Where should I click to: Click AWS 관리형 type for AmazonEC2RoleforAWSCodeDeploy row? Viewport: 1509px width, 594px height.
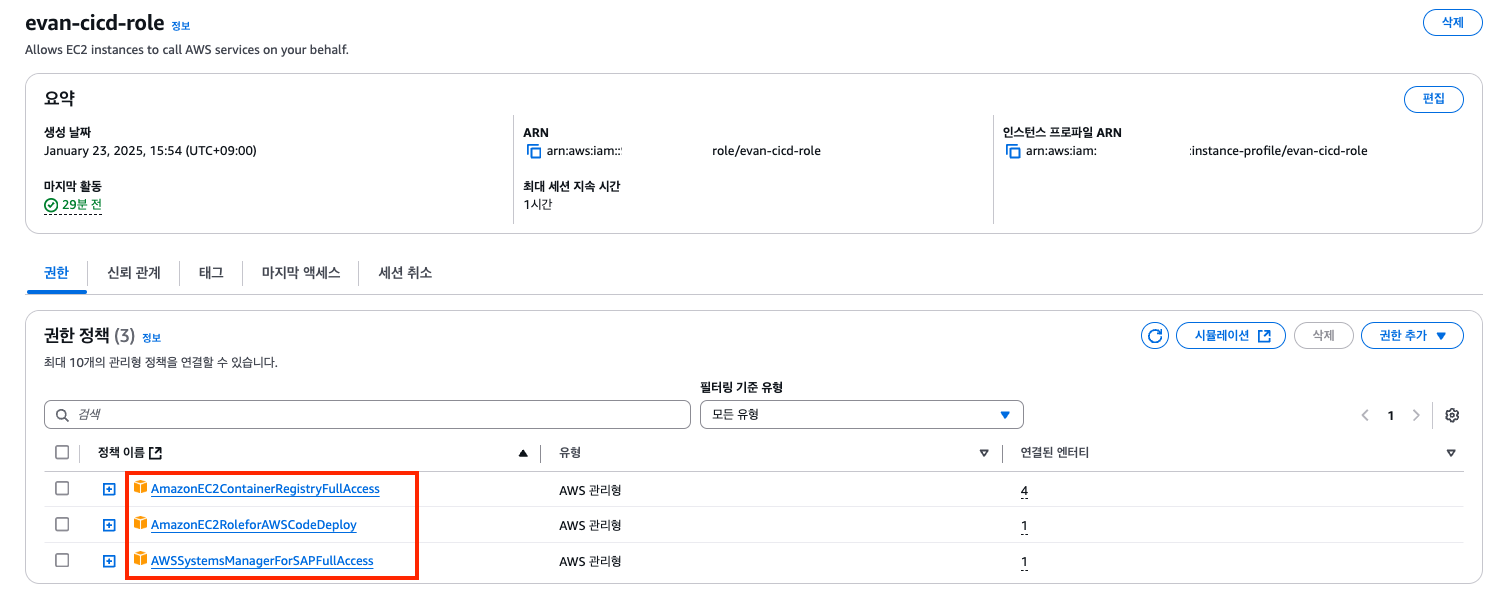590,526
